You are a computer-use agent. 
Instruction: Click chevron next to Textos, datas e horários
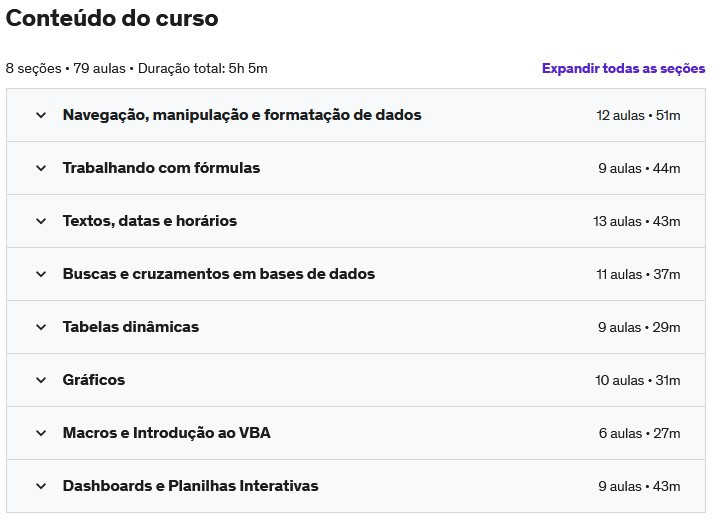(41, 221)
